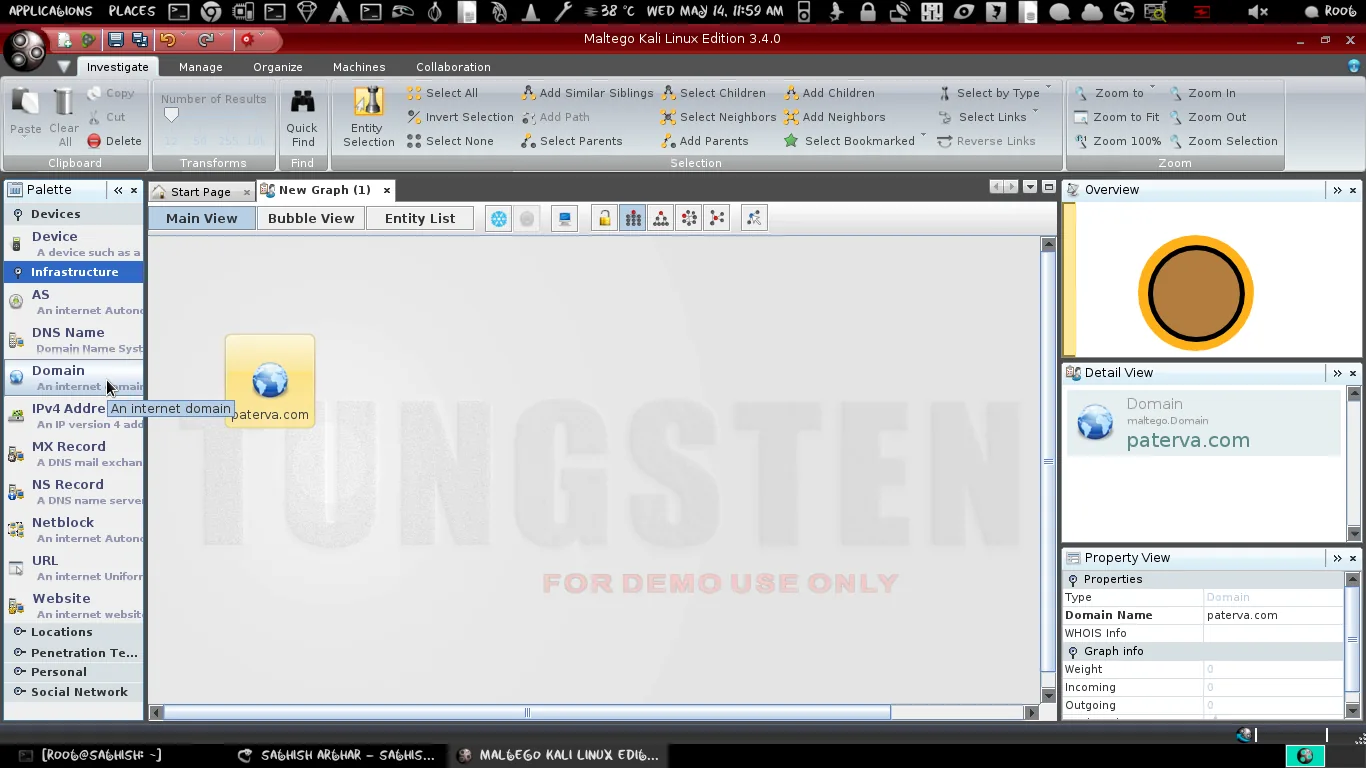Image resolution: width=1366 pixels, height=768 pixels.
Task: Activate Entity Selection chess piece tool
Action: click(368, 118)
